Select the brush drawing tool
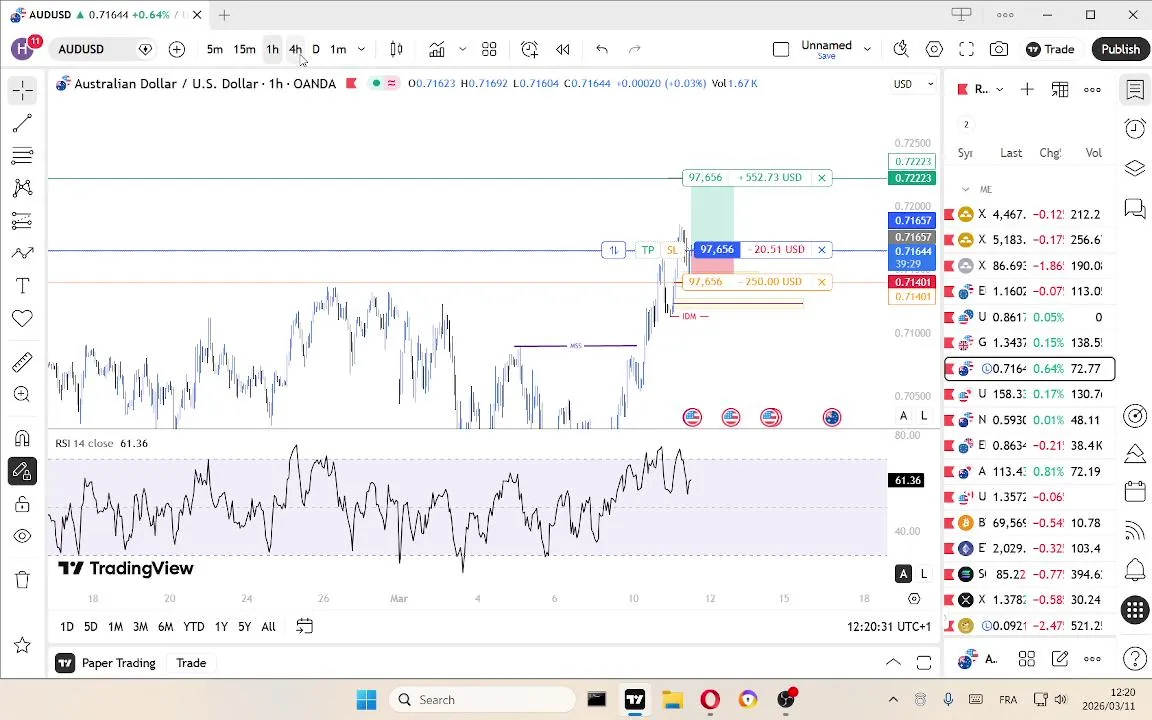The image size is (1152, 720). coord(22,253)
